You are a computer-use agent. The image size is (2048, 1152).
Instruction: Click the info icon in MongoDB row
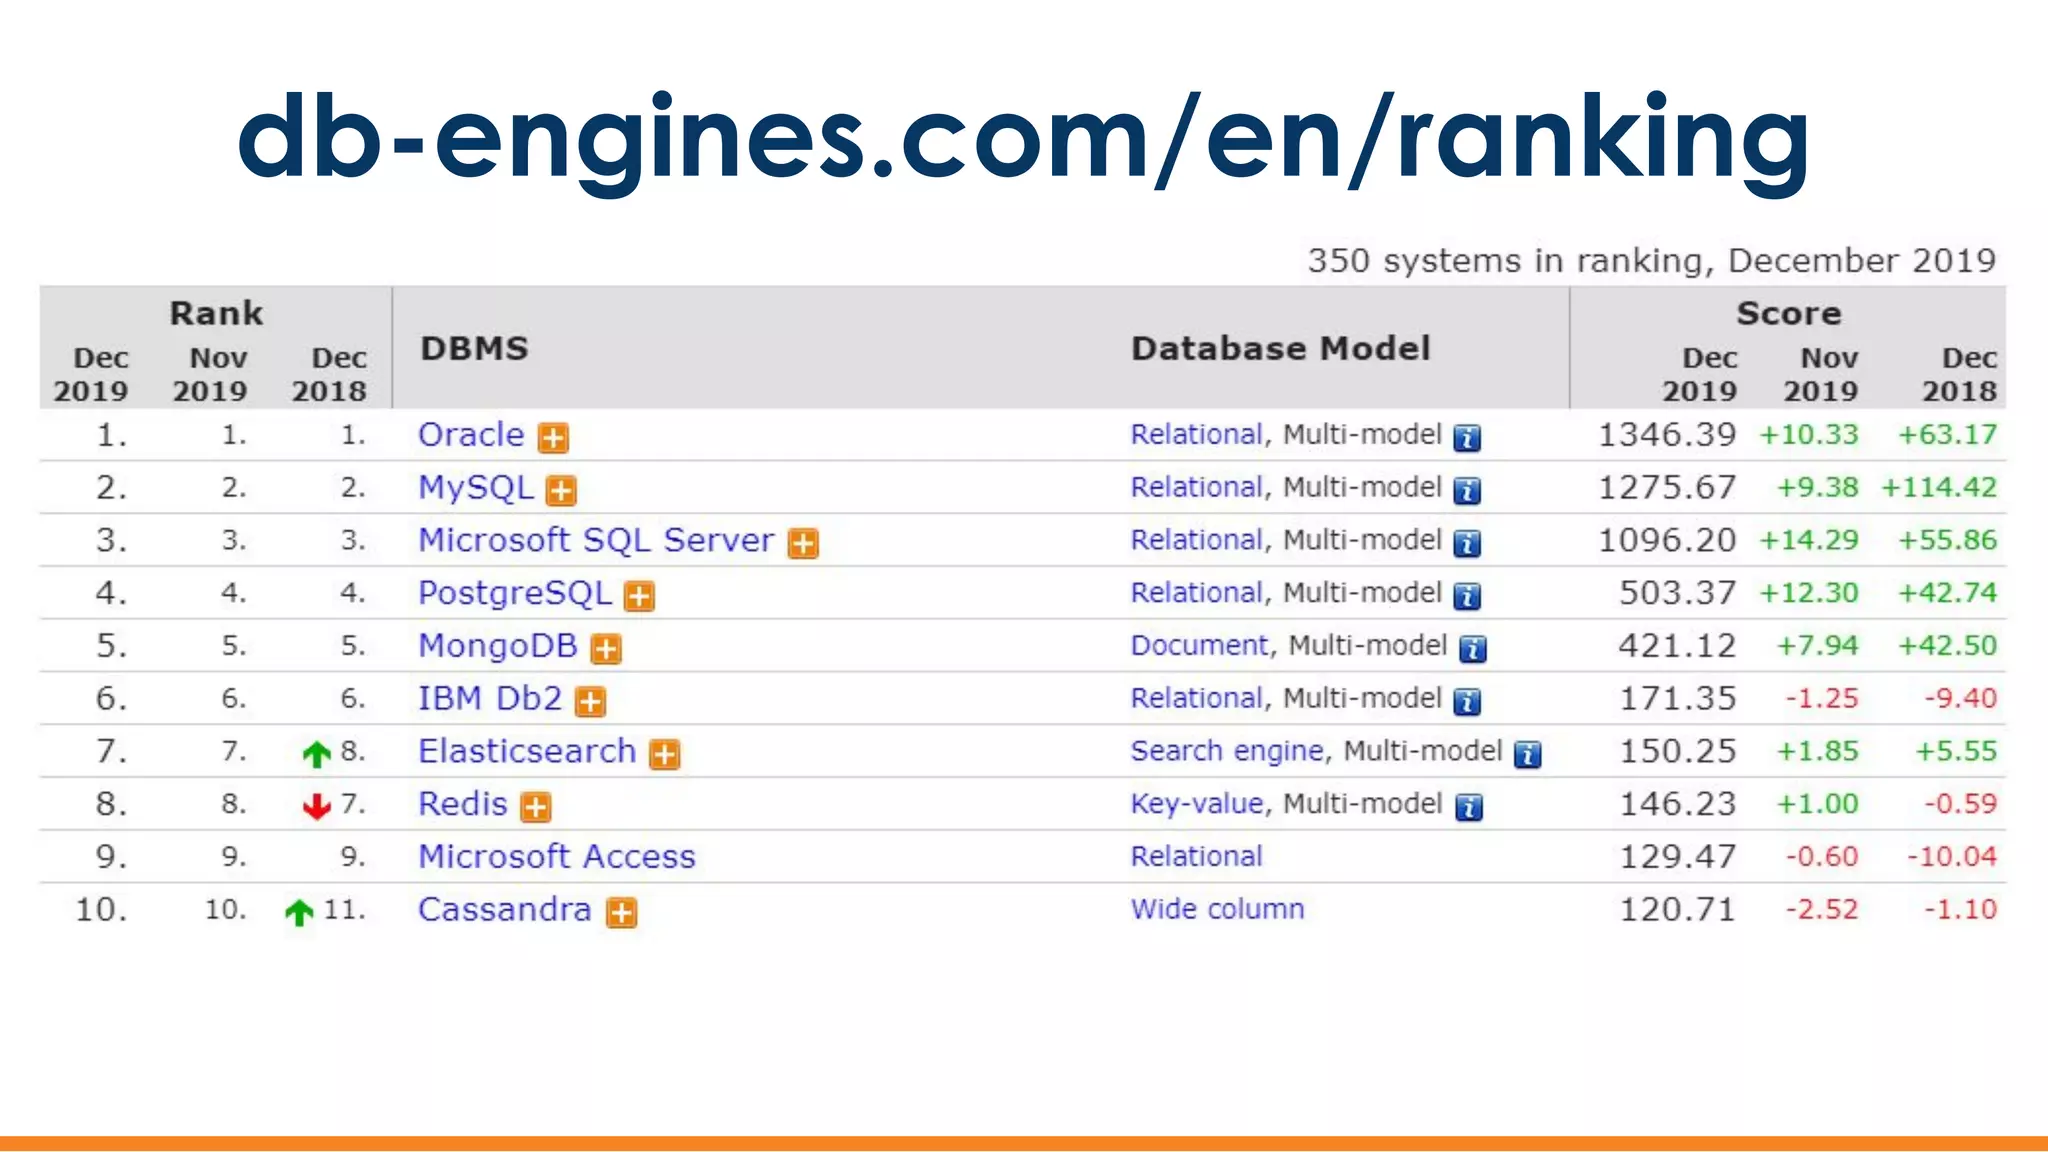click(1473, 649)
